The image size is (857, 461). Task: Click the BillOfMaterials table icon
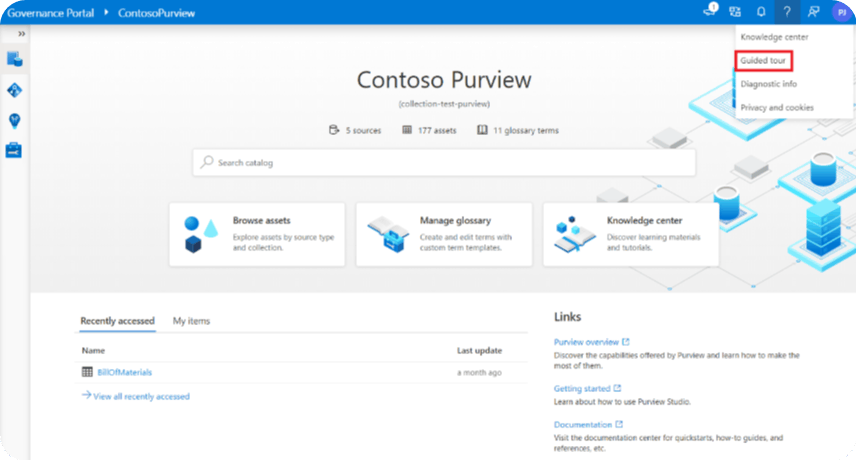(87, 372)
